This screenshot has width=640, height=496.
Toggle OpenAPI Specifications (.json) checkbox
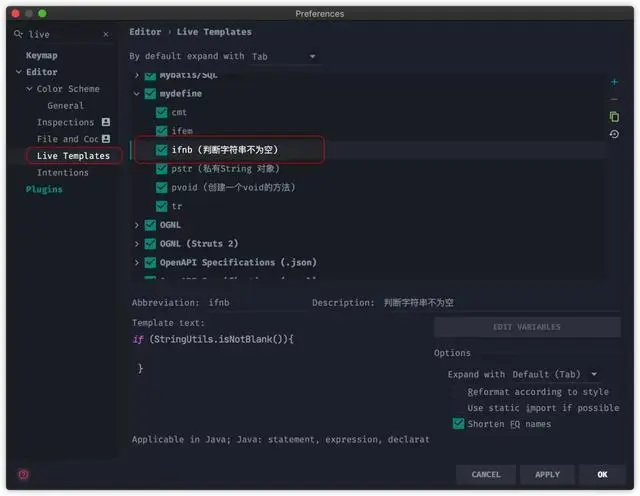click(150, 262)
